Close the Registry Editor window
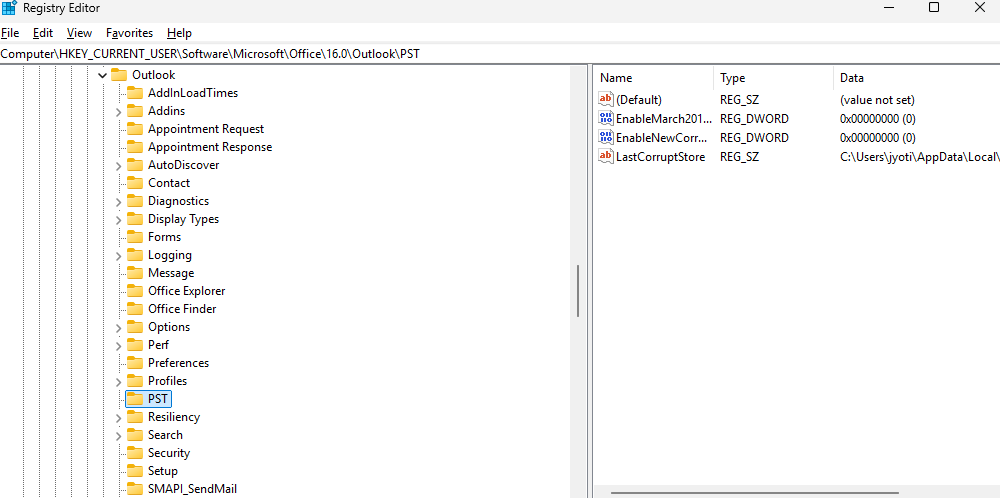The width and height of the screenshot is (1000, 498). [980, 7]
